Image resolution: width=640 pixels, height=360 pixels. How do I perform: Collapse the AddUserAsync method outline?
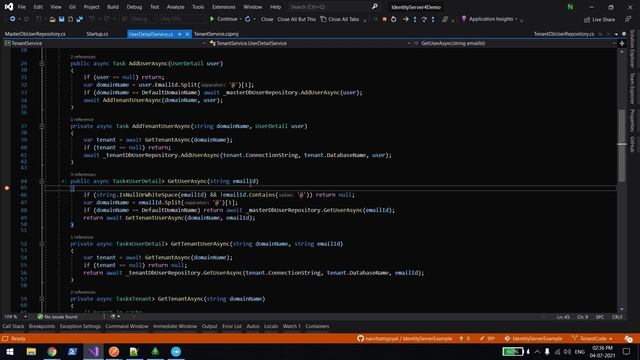tap(42, 64)
